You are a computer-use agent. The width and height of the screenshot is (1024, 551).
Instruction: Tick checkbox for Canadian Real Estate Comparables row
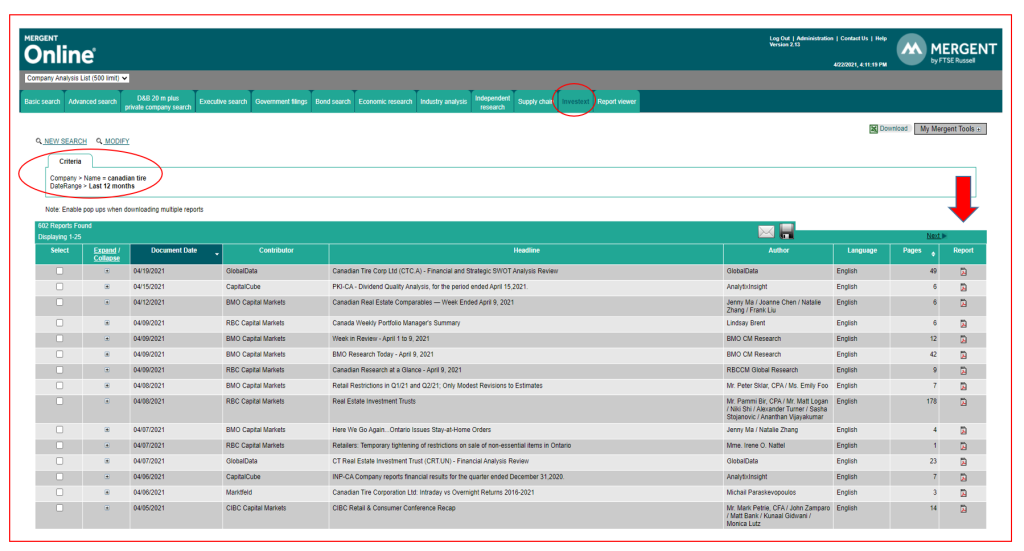pos(59,302)
